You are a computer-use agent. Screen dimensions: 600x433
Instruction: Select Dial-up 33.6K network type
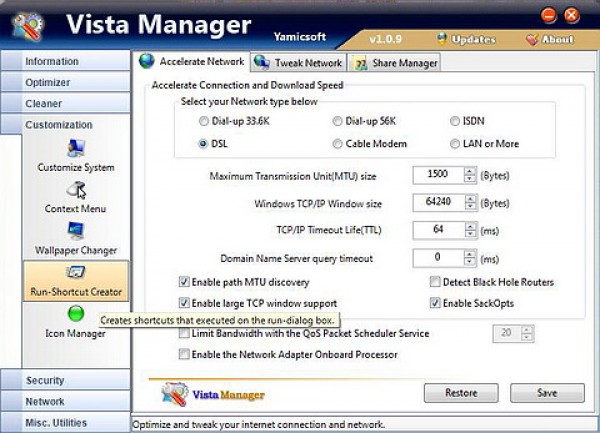tap(203, 121)
